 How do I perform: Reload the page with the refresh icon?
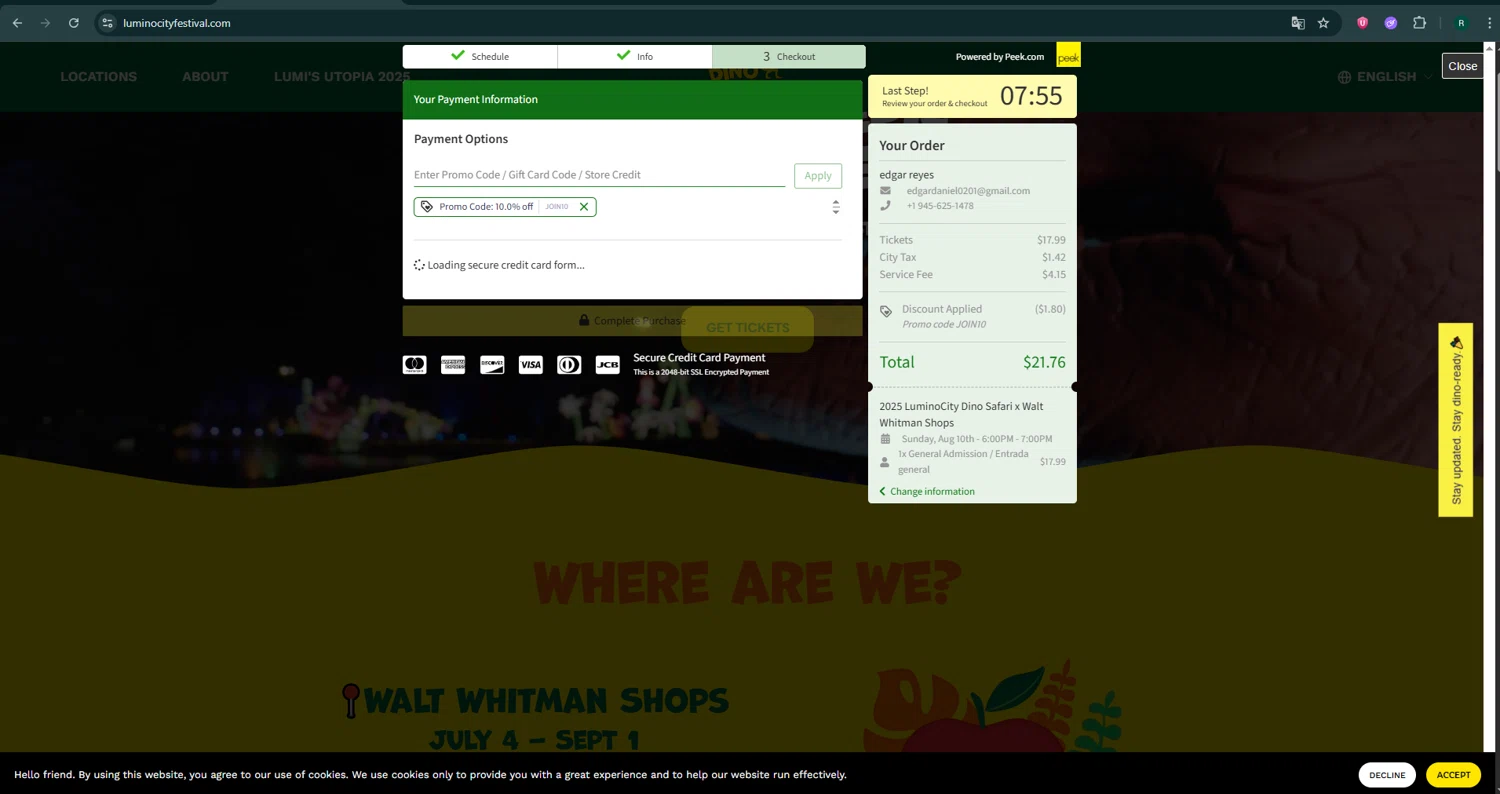click(x=73, y=23)
